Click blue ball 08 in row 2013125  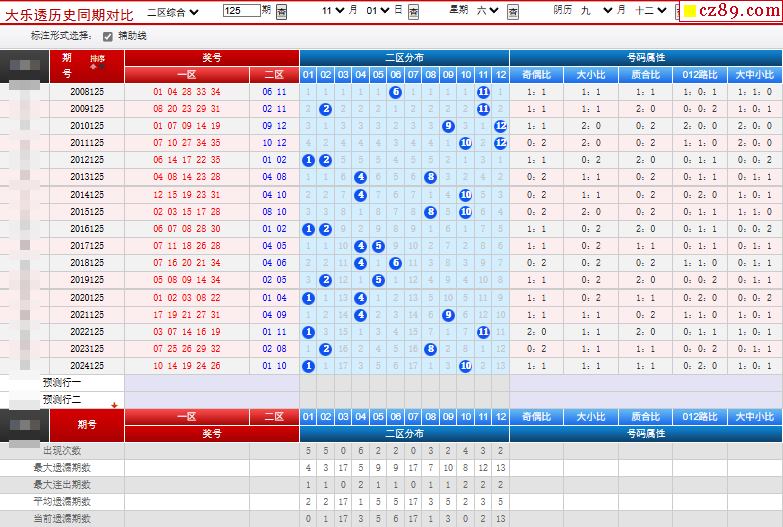coord(430,177)
